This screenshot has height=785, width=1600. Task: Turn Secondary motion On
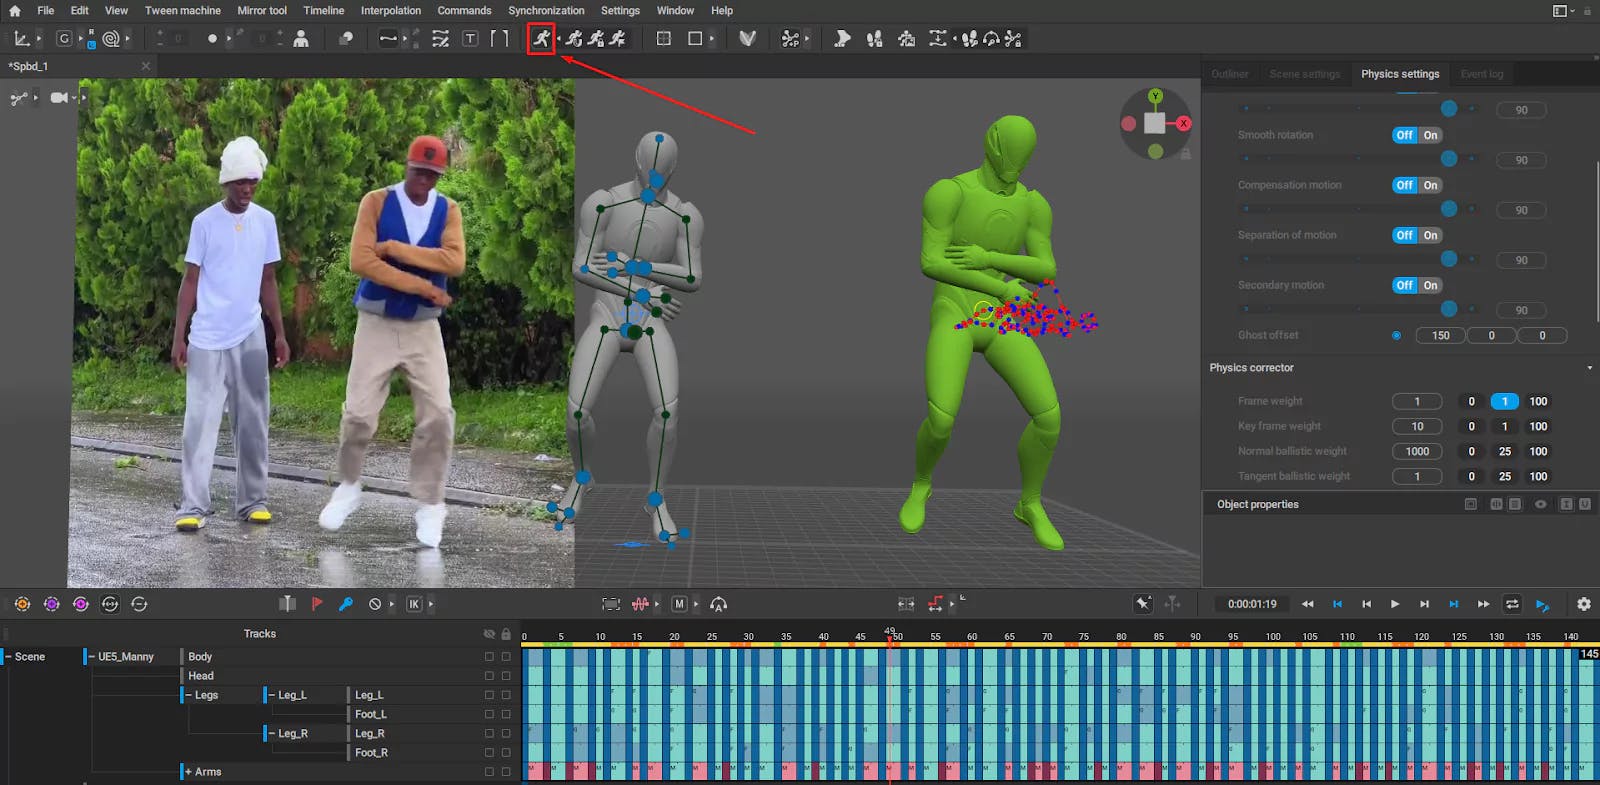tap(1431, 285)
